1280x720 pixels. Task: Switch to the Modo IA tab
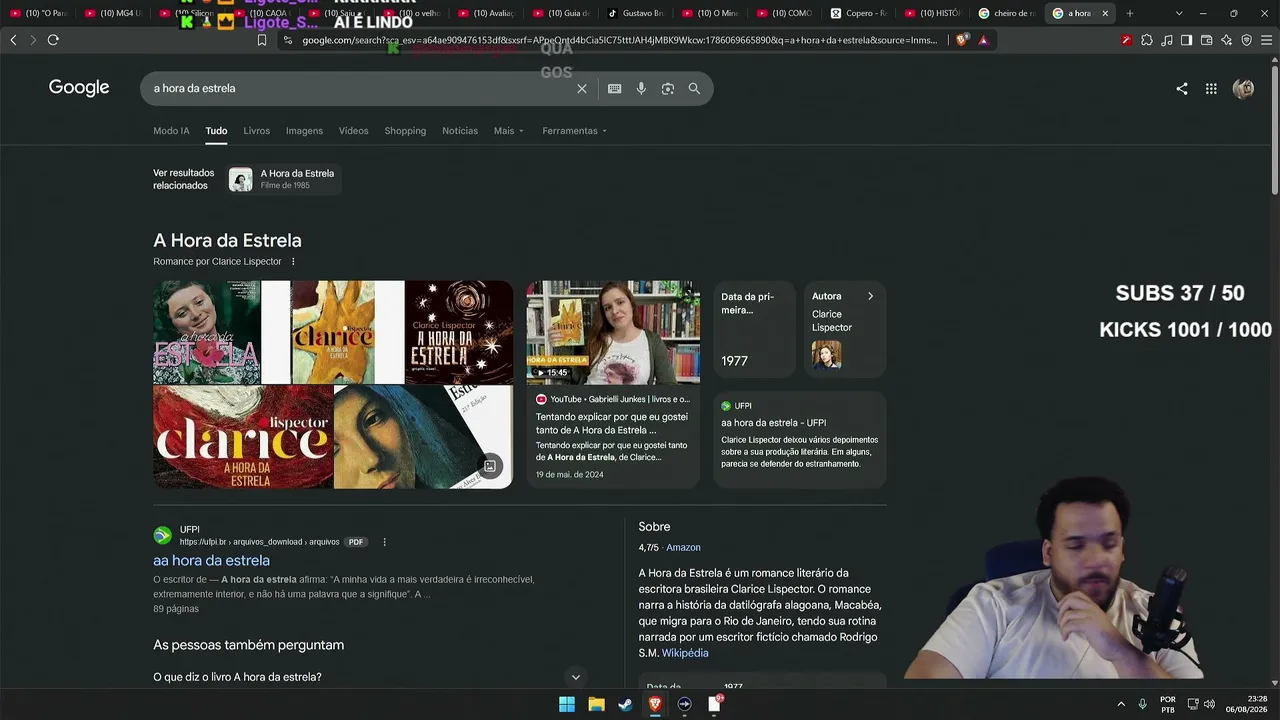(x=171, y=131)
